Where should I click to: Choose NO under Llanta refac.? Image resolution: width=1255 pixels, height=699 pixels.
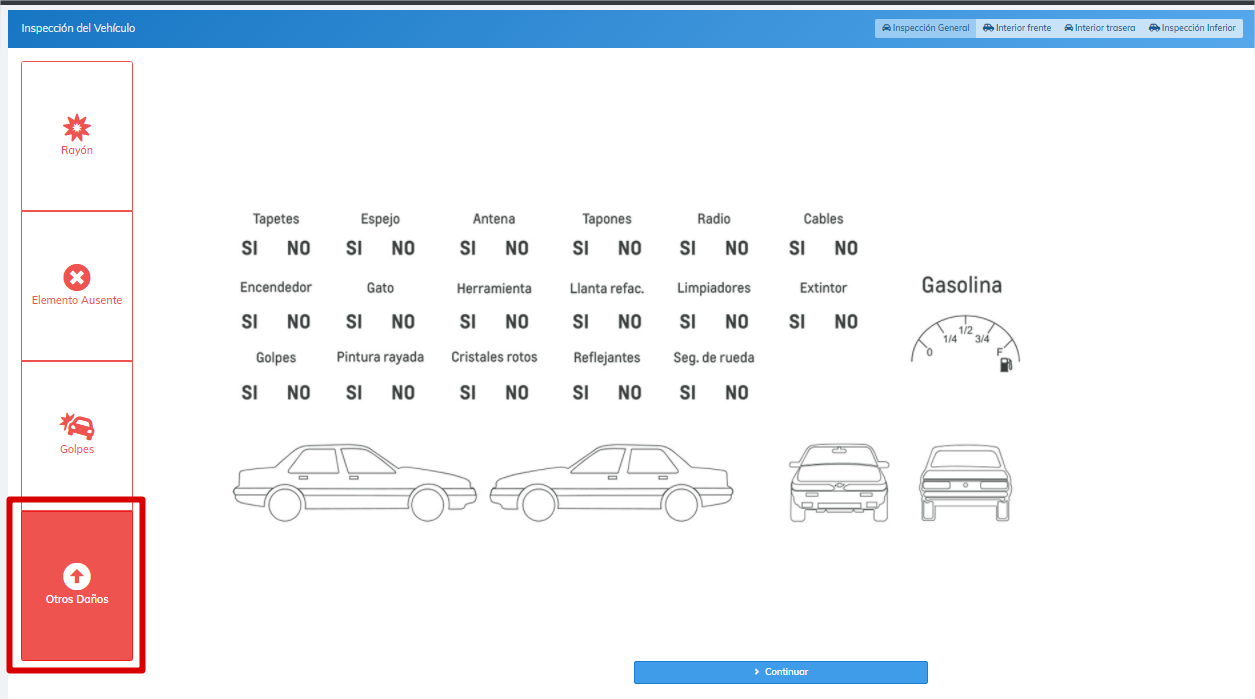629,322
